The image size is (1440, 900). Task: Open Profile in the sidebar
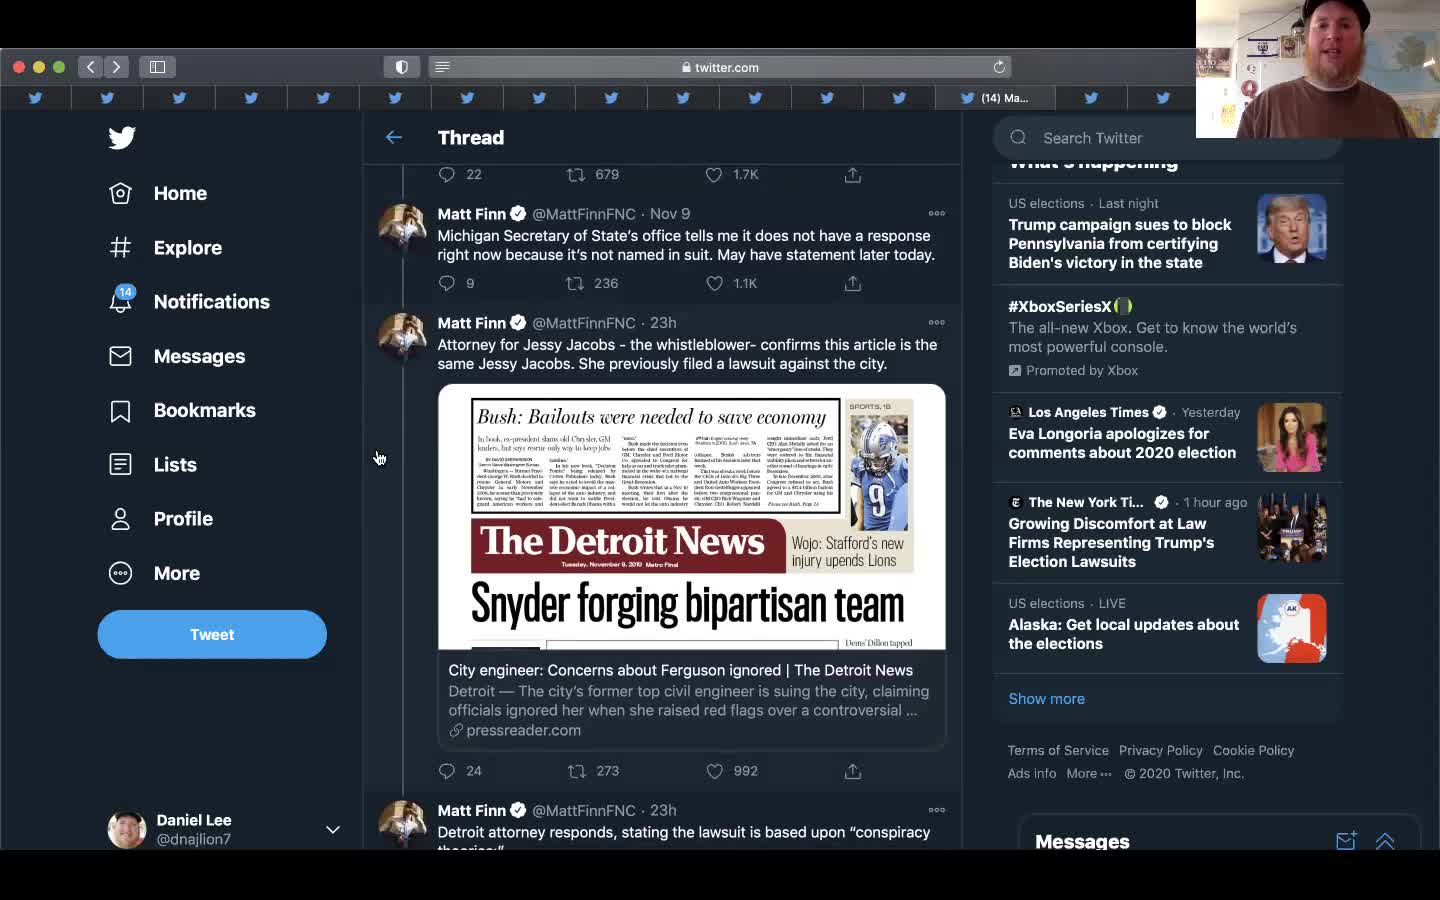point(161,519)
